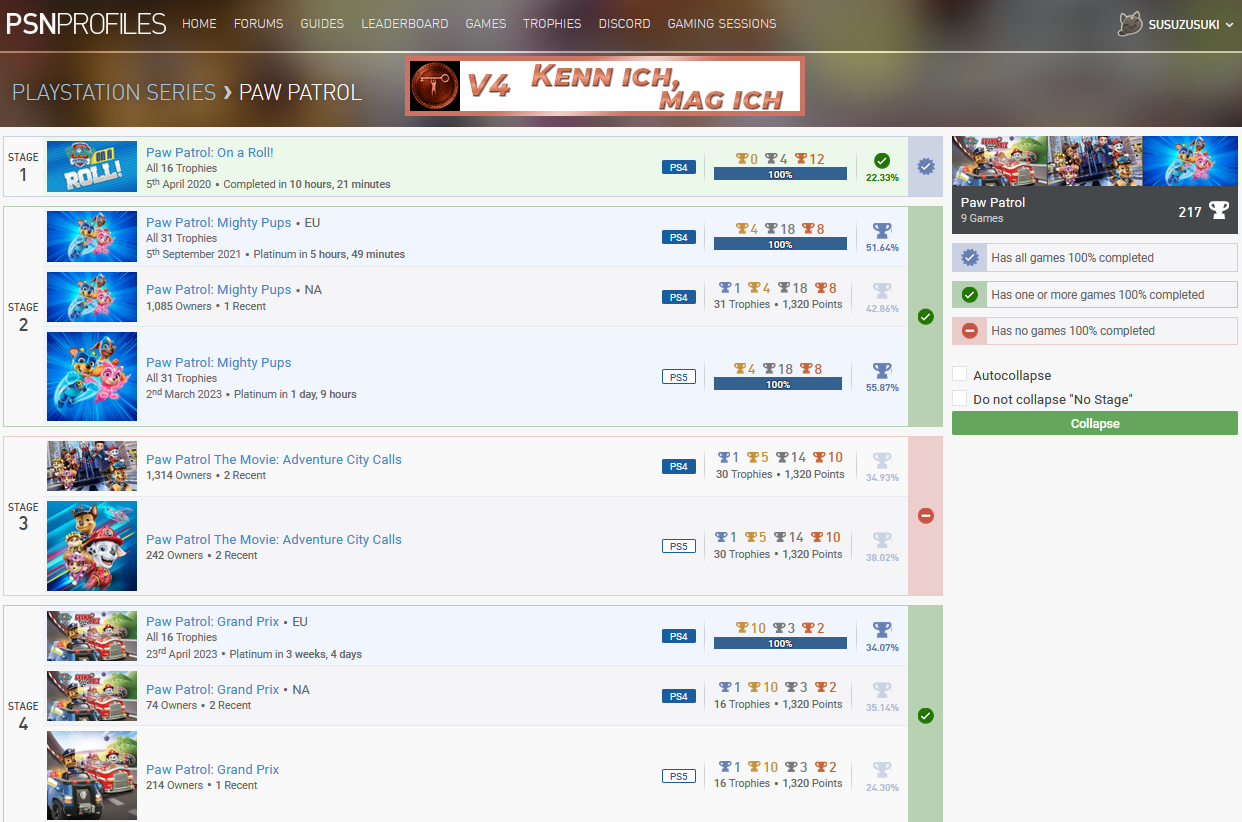The image size is (1242, 822).
Task: Collapse the Stage 4 green side bar
Action: pos(926,714)
